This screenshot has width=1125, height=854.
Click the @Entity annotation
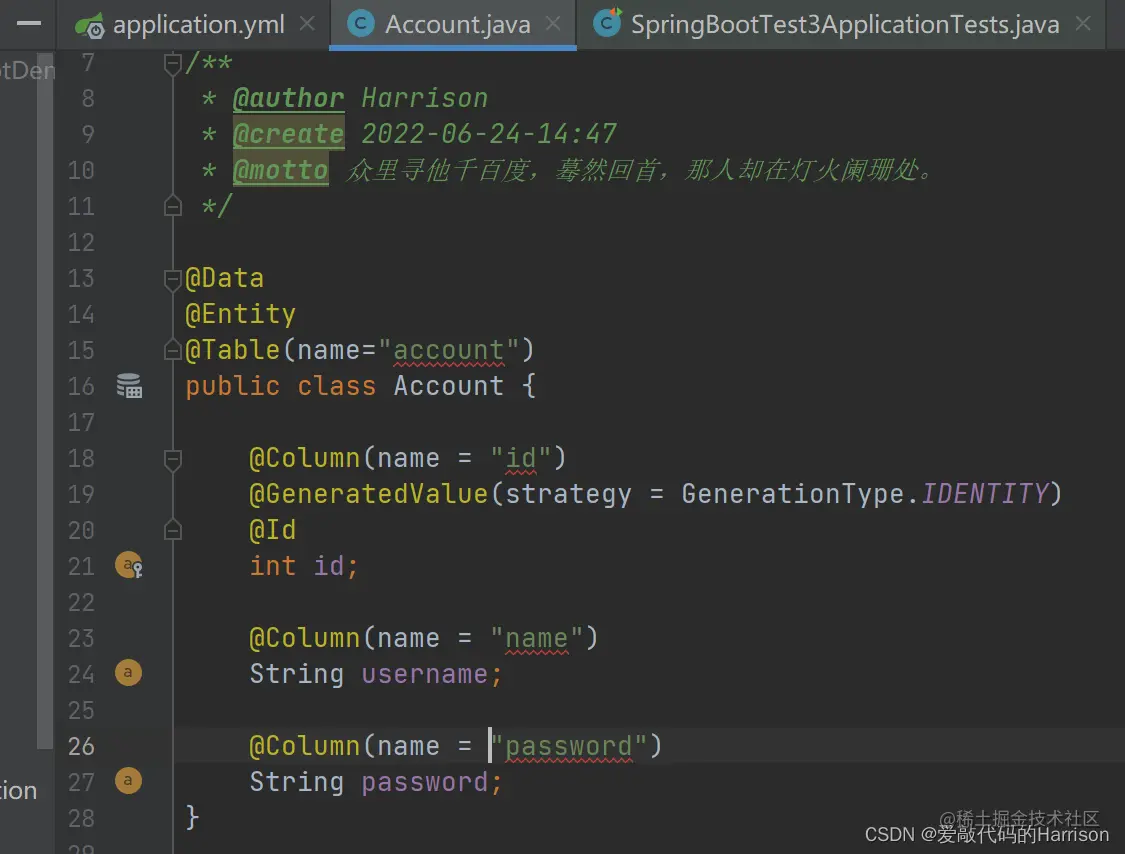(240, 314)
